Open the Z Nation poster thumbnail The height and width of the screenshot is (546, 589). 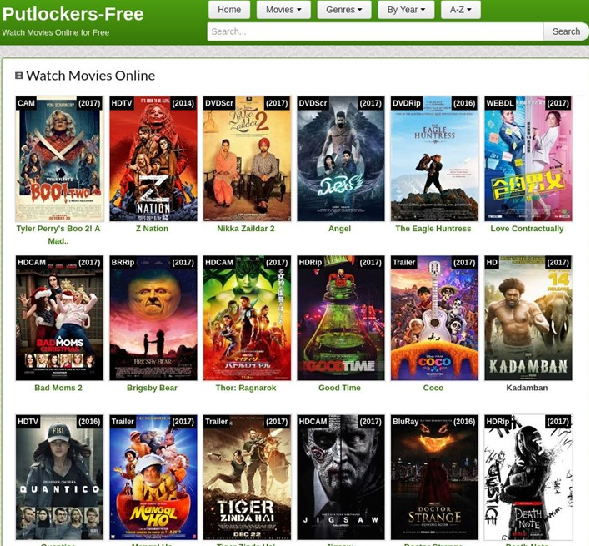(153, 158)
